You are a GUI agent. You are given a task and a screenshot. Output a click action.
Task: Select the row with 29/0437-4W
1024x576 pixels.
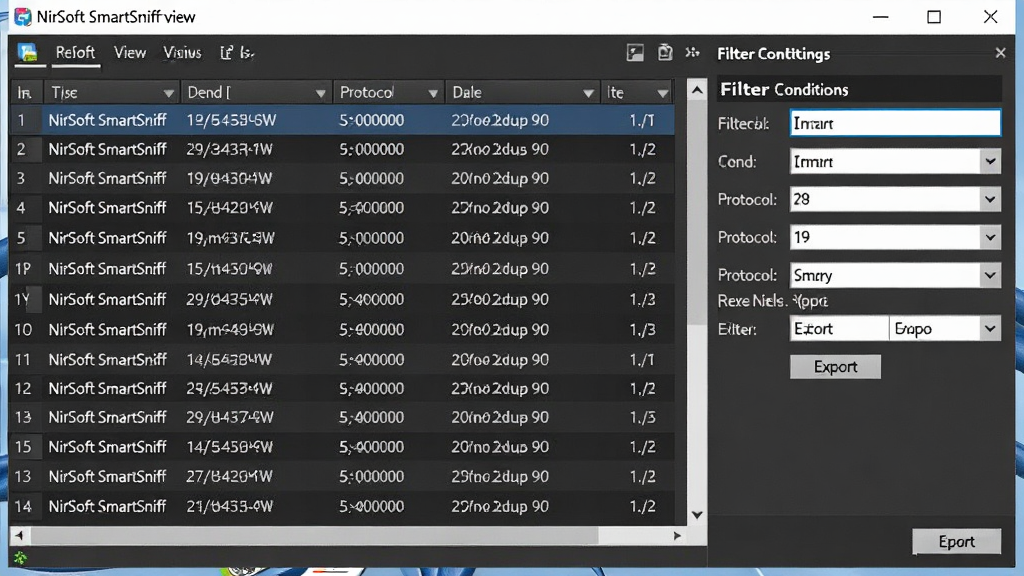point(342,417)
